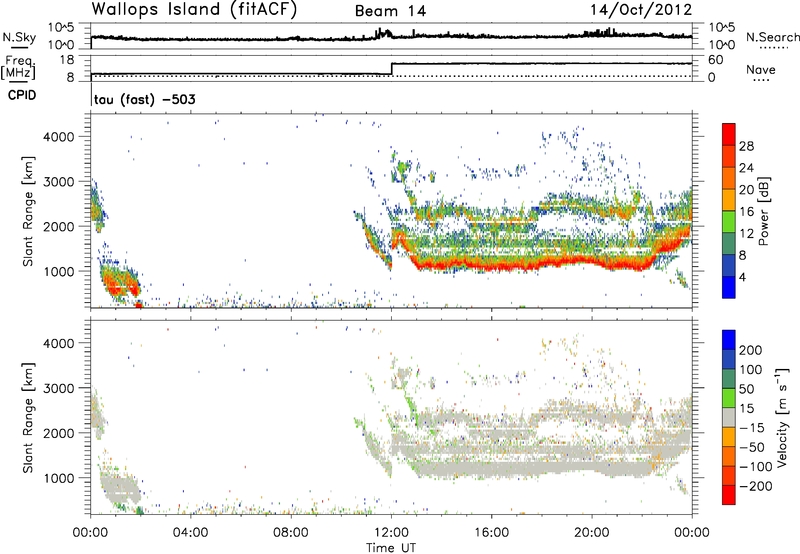Click the '60' Nave axis tick
Viewport: 800px width, 554px height.
715,60
